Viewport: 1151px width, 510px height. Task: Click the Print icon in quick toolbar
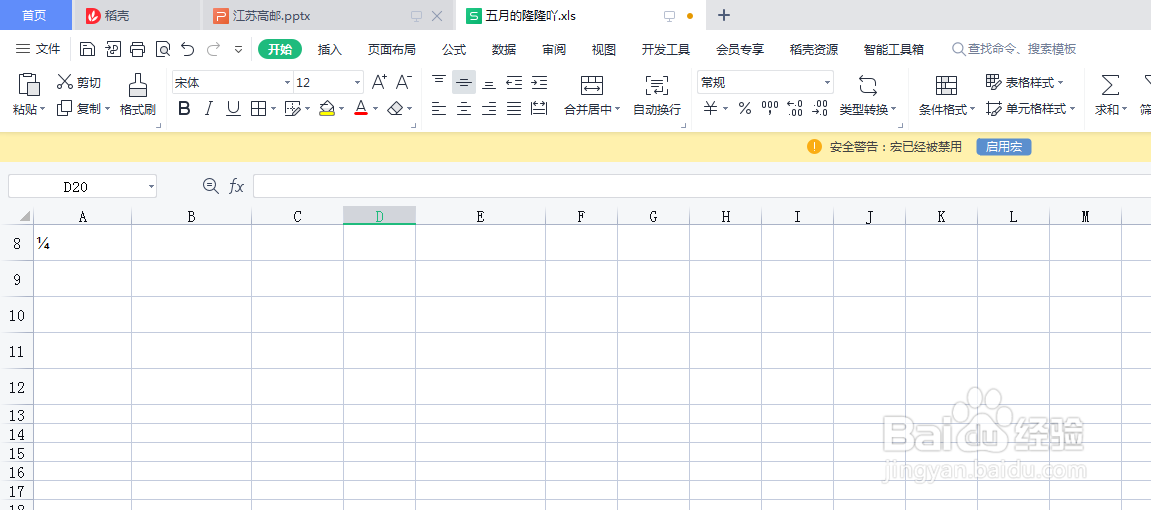(x=137, y=49)
